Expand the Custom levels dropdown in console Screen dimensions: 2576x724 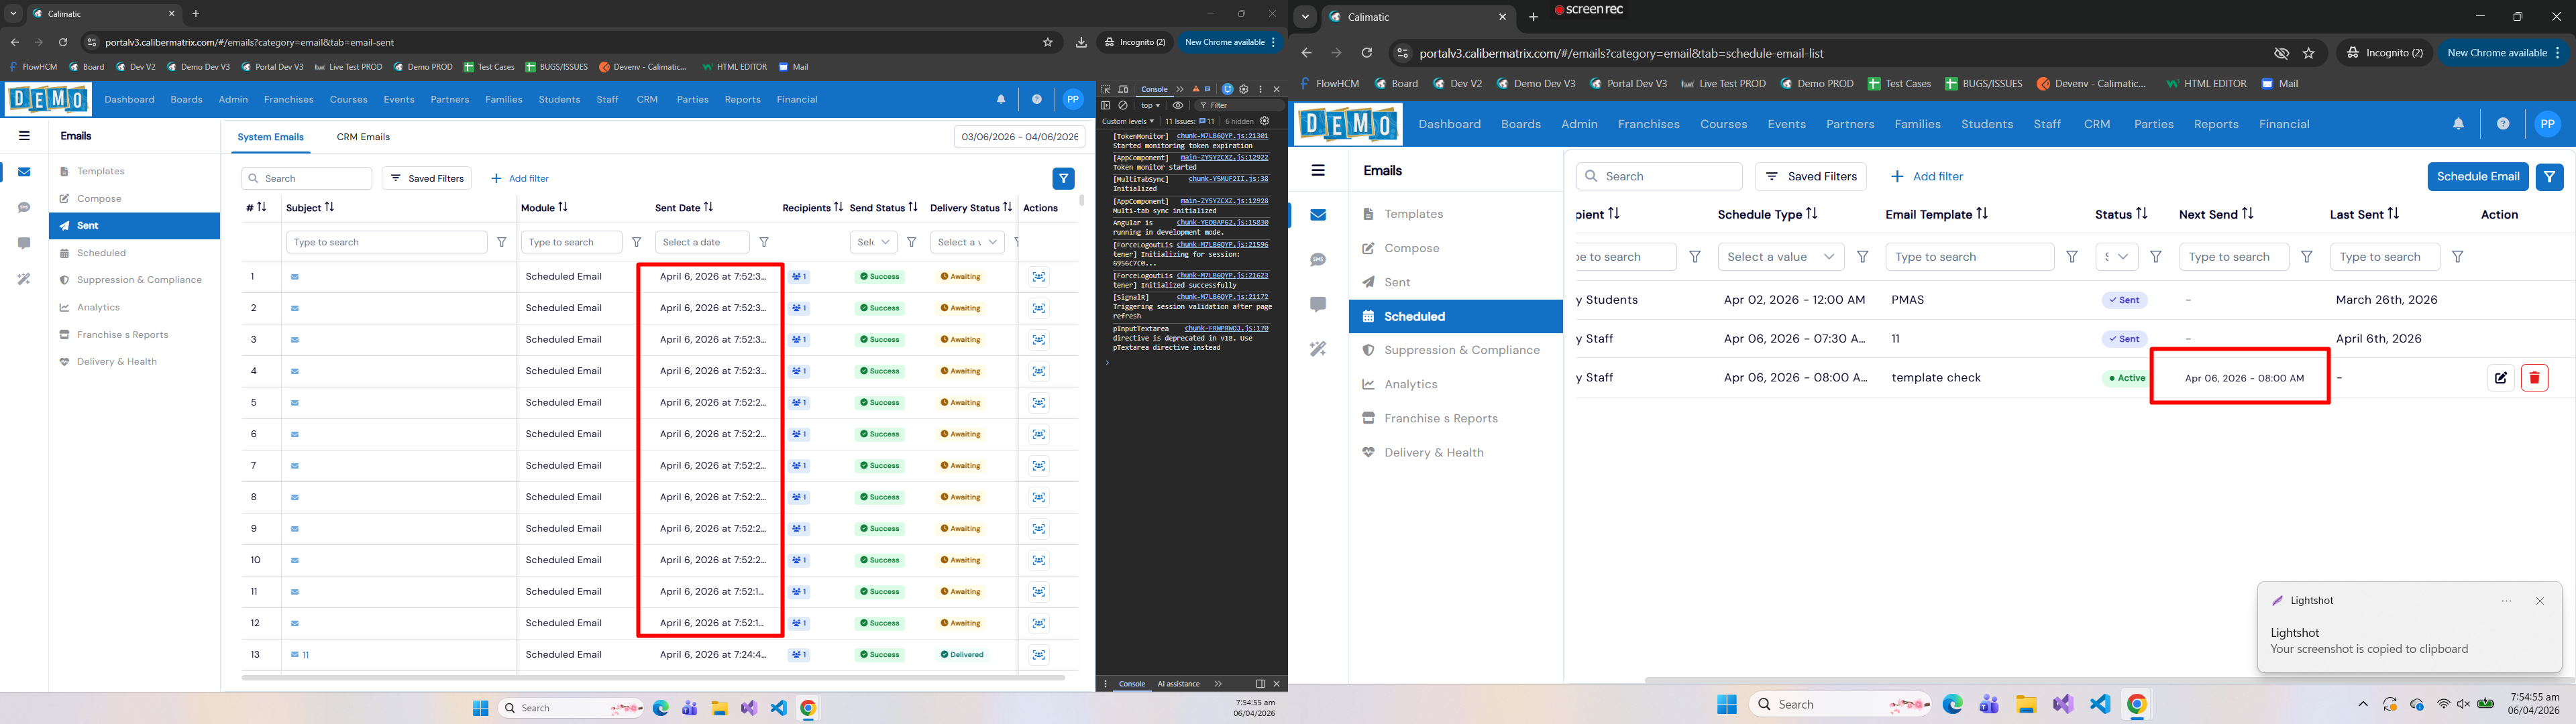[x=1128, y=121]
